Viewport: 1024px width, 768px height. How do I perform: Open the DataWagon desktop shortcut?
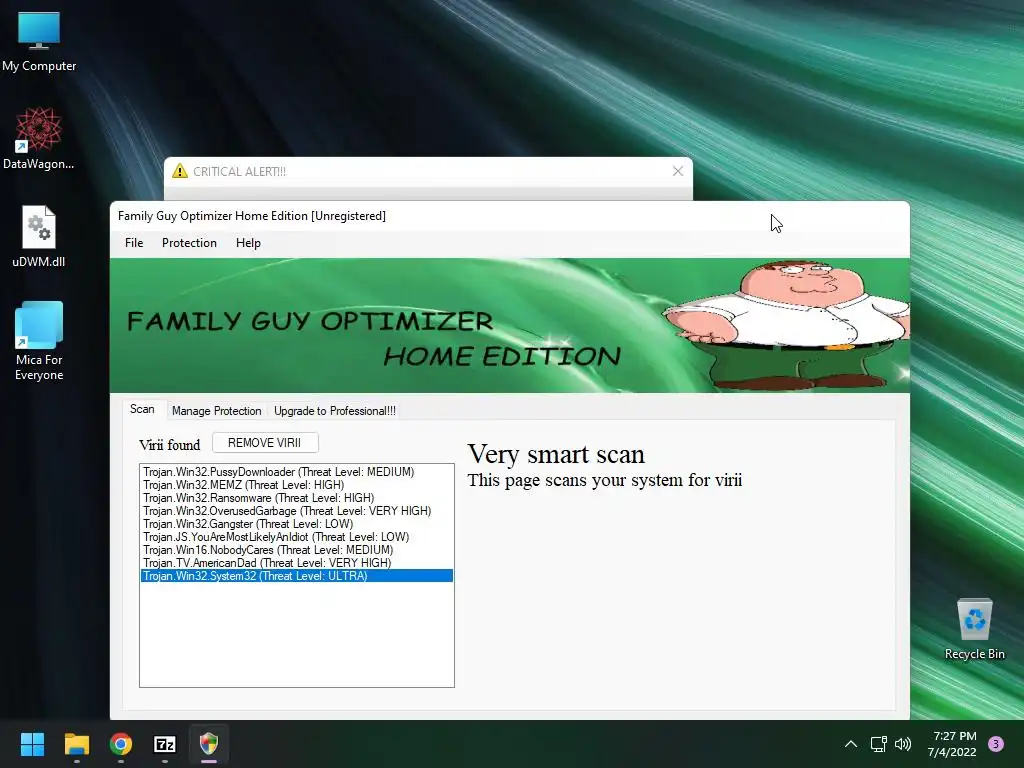point(39,138)
